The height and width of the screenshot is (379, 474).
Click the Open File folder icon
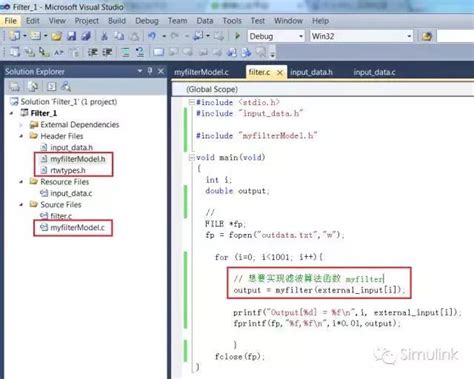[56, 36]
